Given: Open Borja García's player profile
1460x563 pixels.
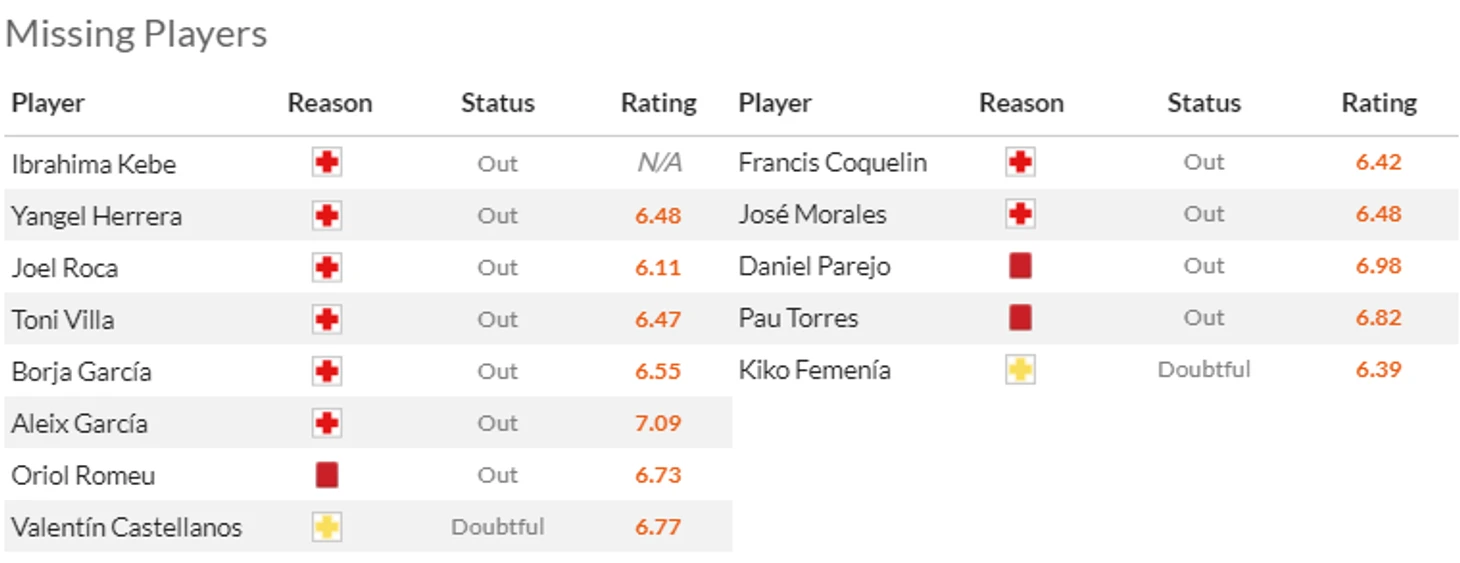Looking at the screenshot, I should tap(82, 371).
